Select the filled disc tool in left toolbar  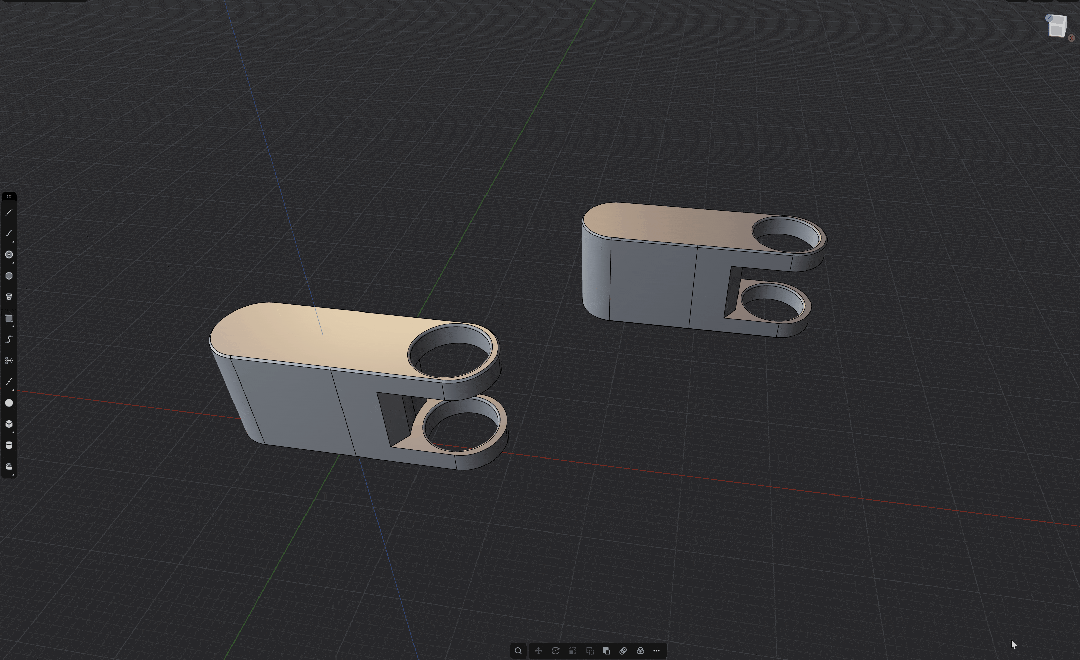point(9,276)
